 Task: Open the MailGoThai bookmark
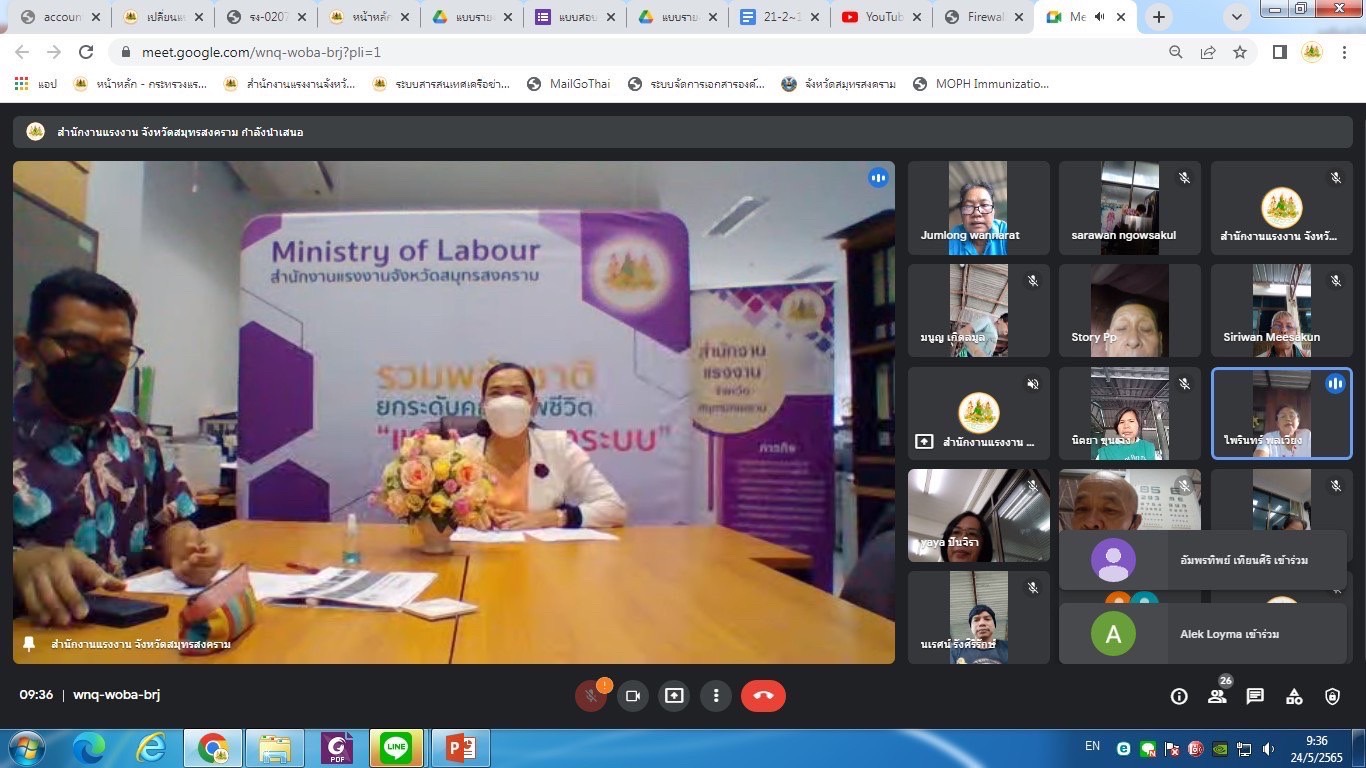click(x=568, y=84)
